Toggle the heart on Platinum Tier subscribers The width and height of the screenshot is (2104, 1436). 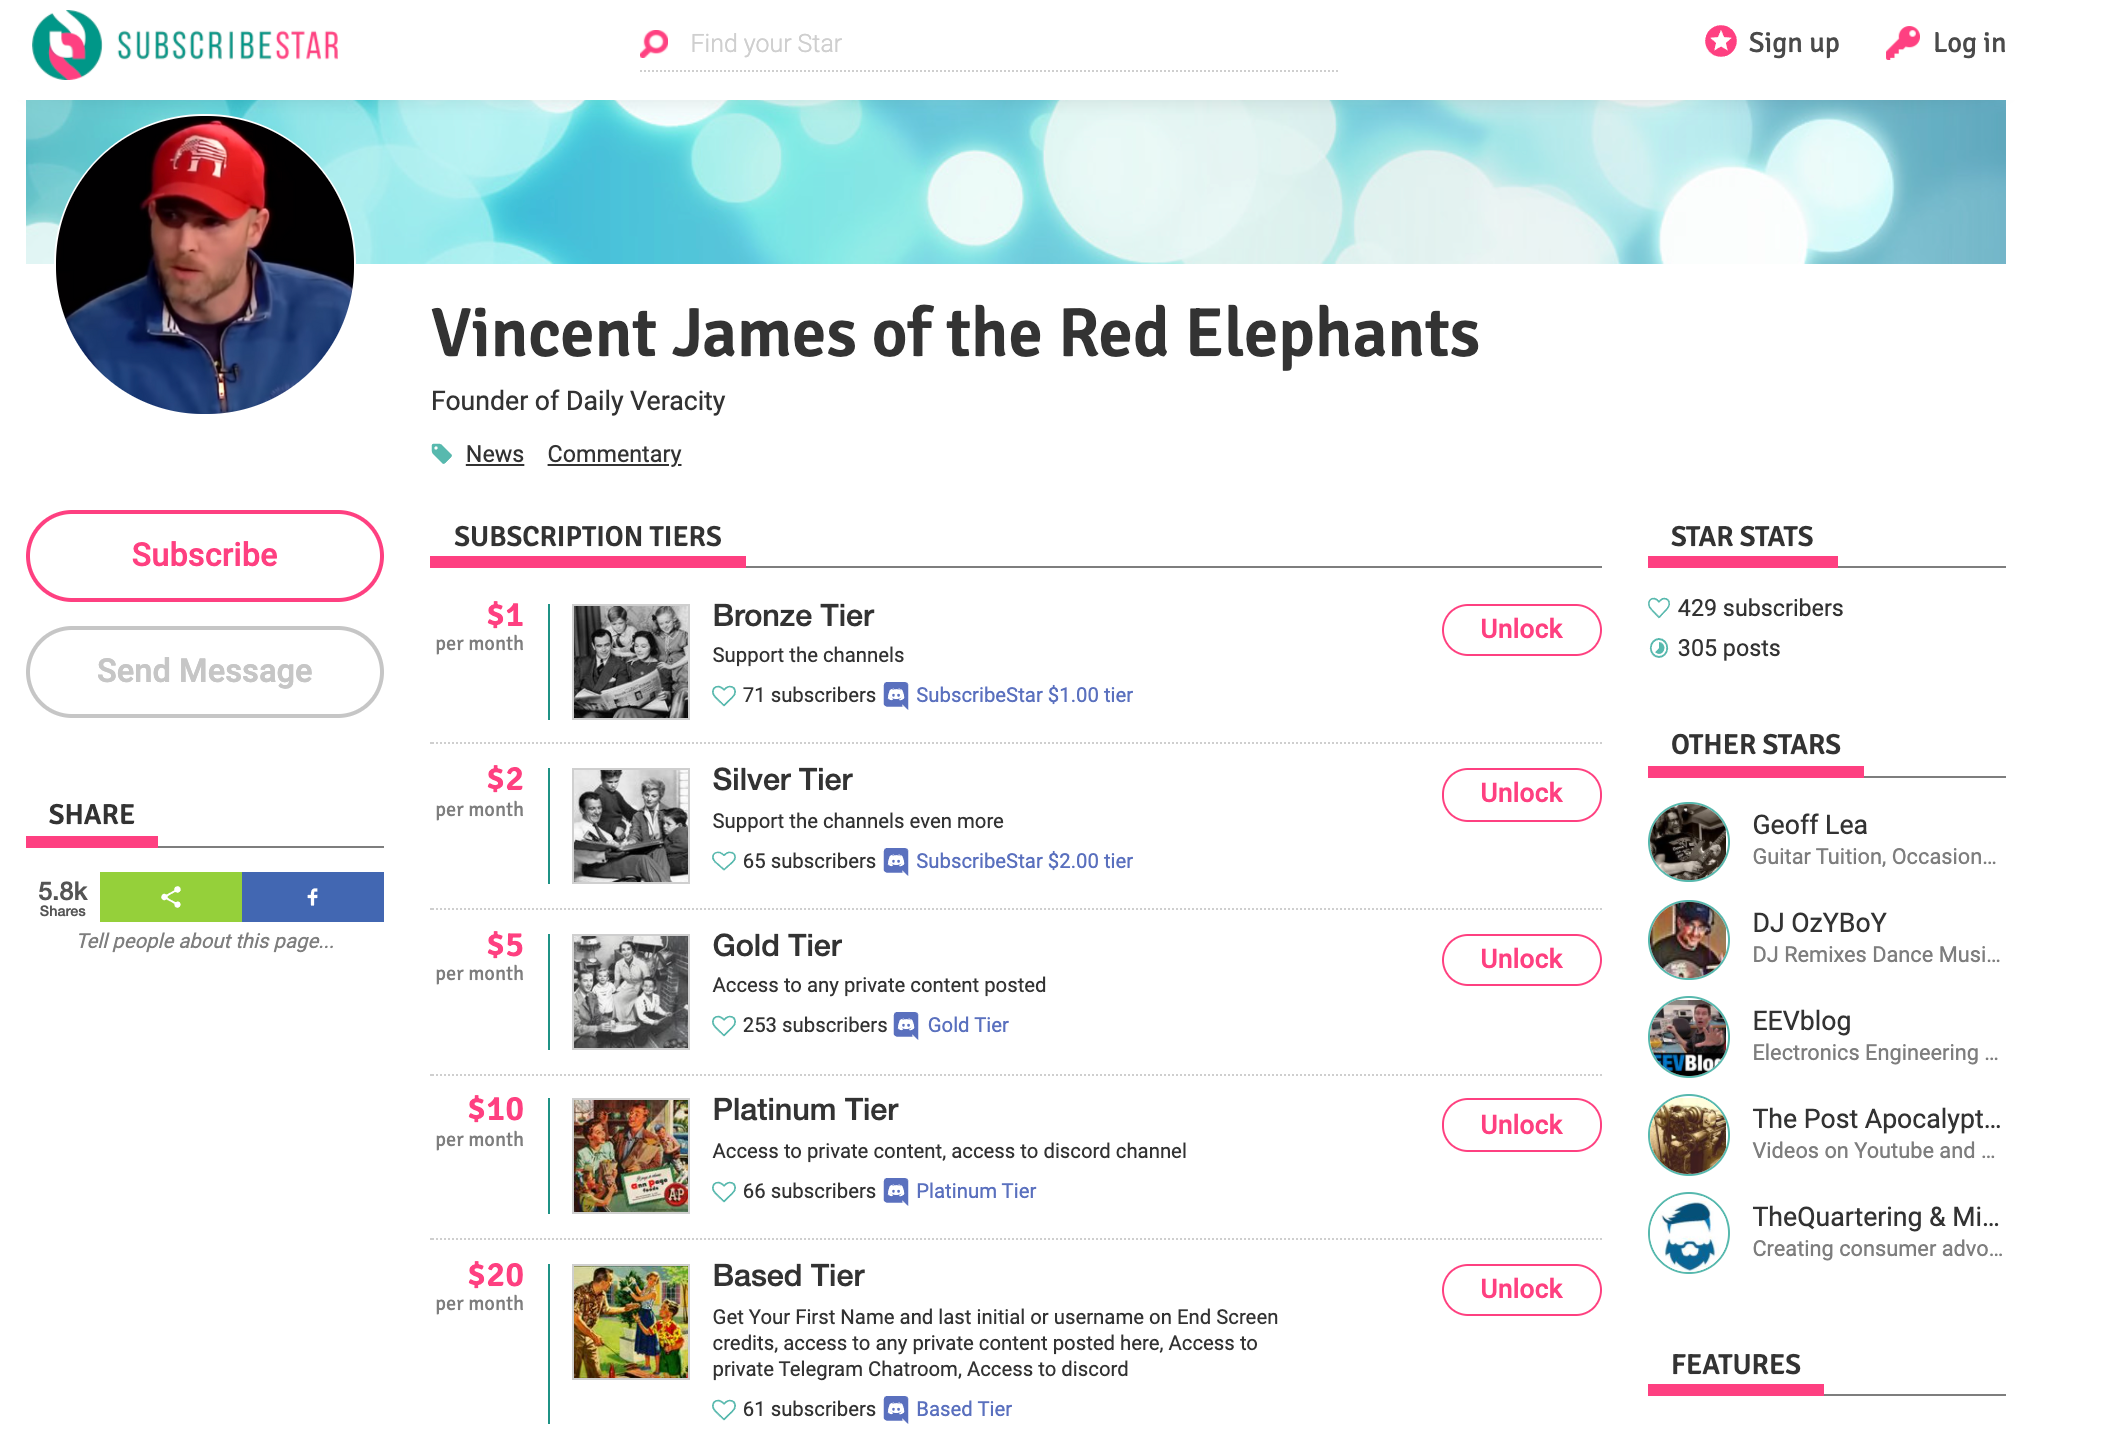coord(723,1191)
